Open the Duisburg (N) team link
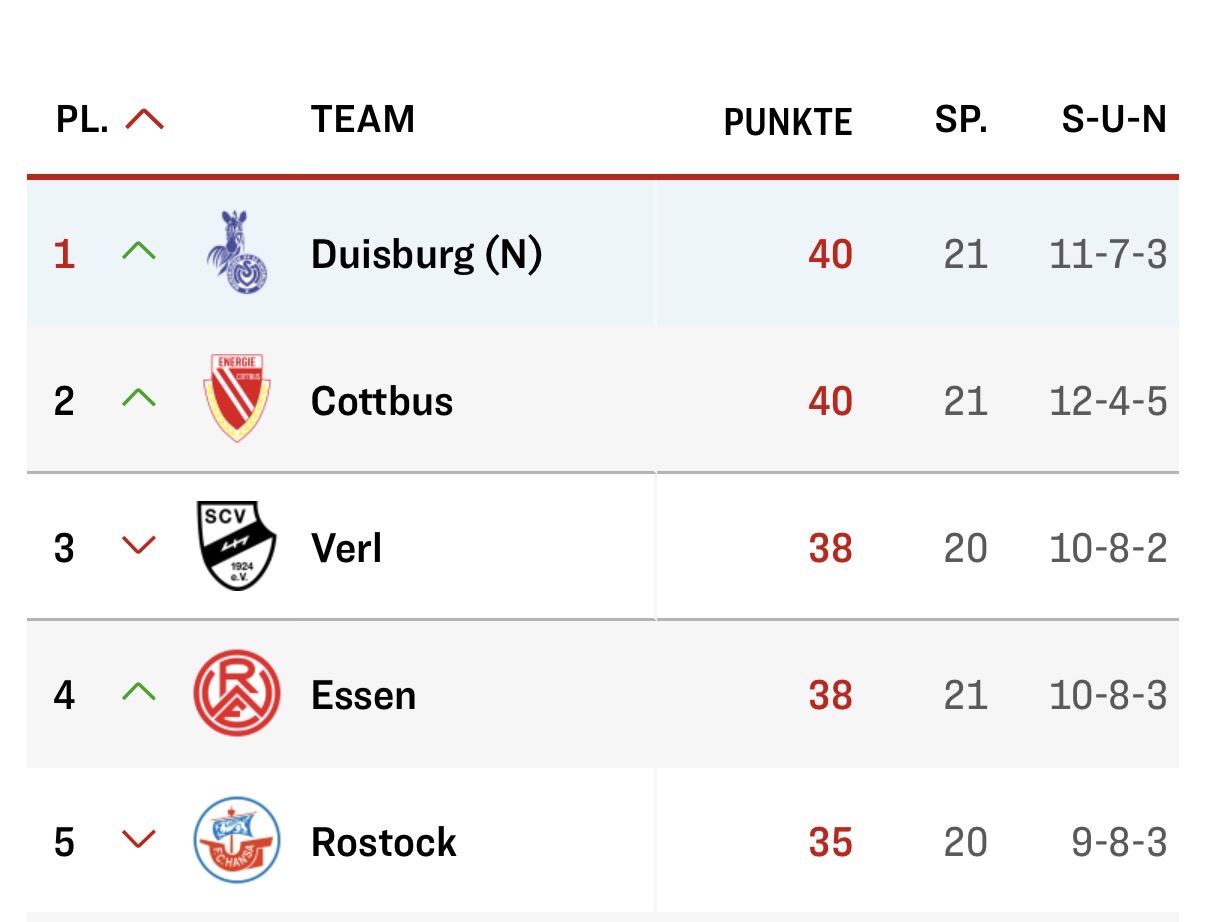The height and width of the screenshot is (922, 1206). (426, 255)
